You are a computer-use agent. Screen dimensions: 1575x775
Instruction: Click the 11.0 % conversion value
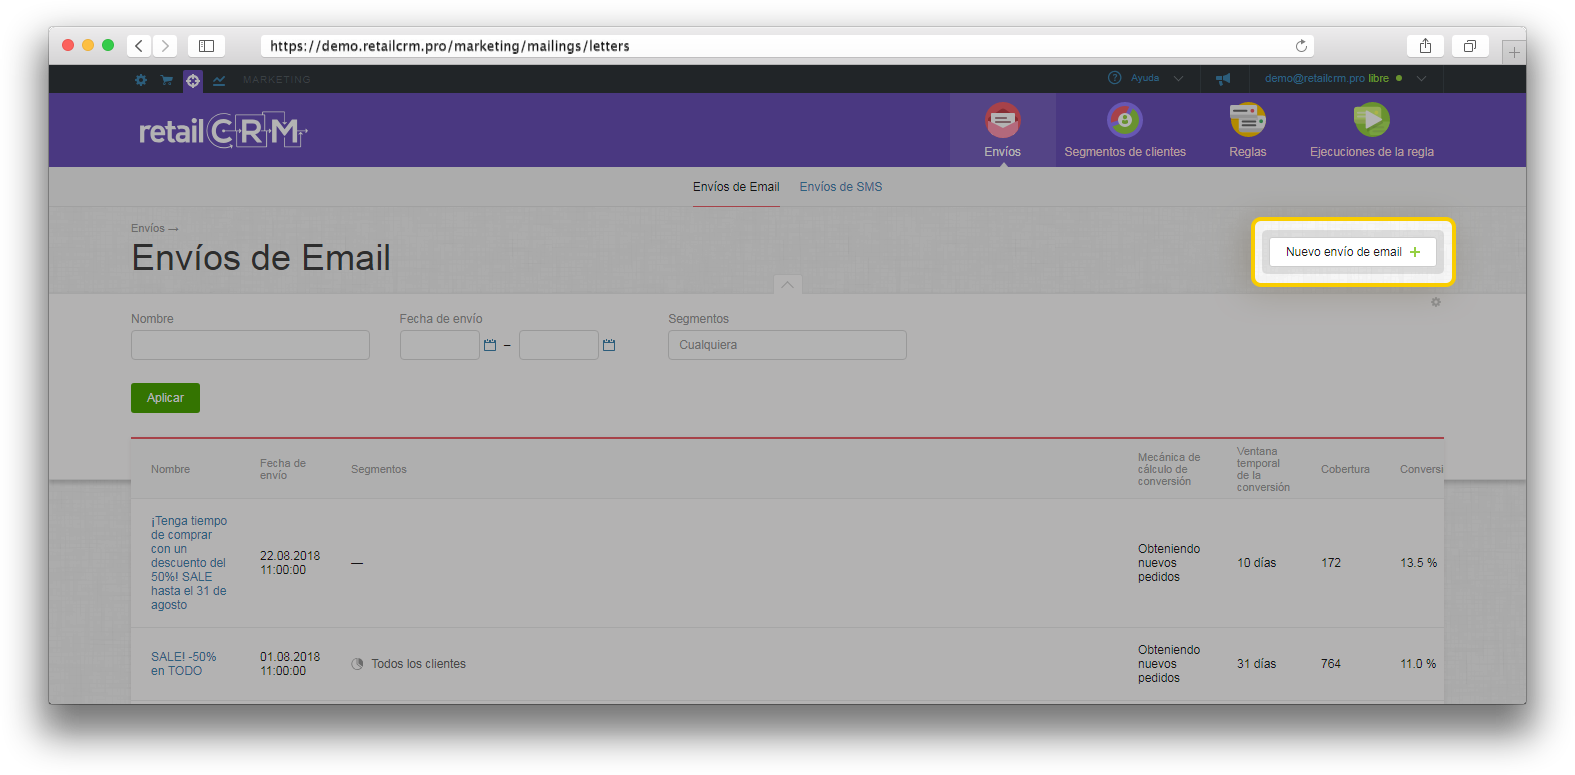click(1418, 664)
